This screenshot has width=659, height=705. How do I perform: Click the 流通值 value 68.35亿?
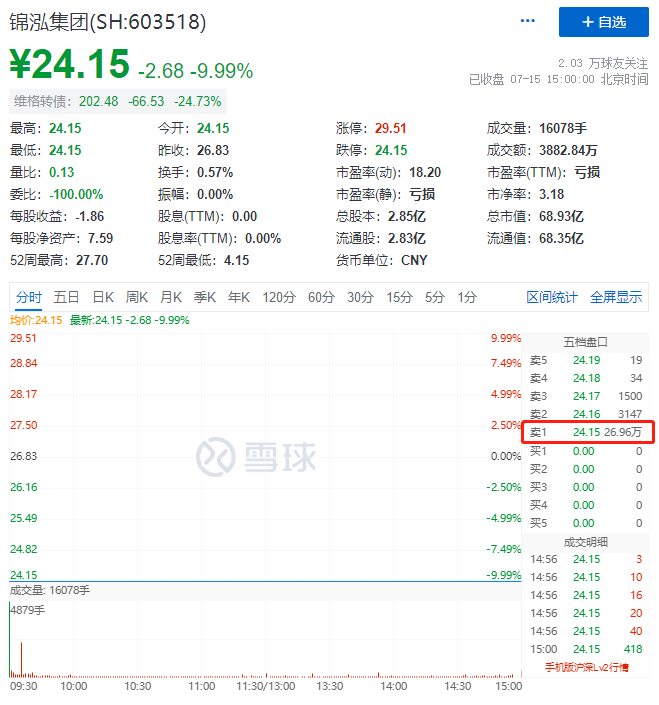(x=561, y=238)
